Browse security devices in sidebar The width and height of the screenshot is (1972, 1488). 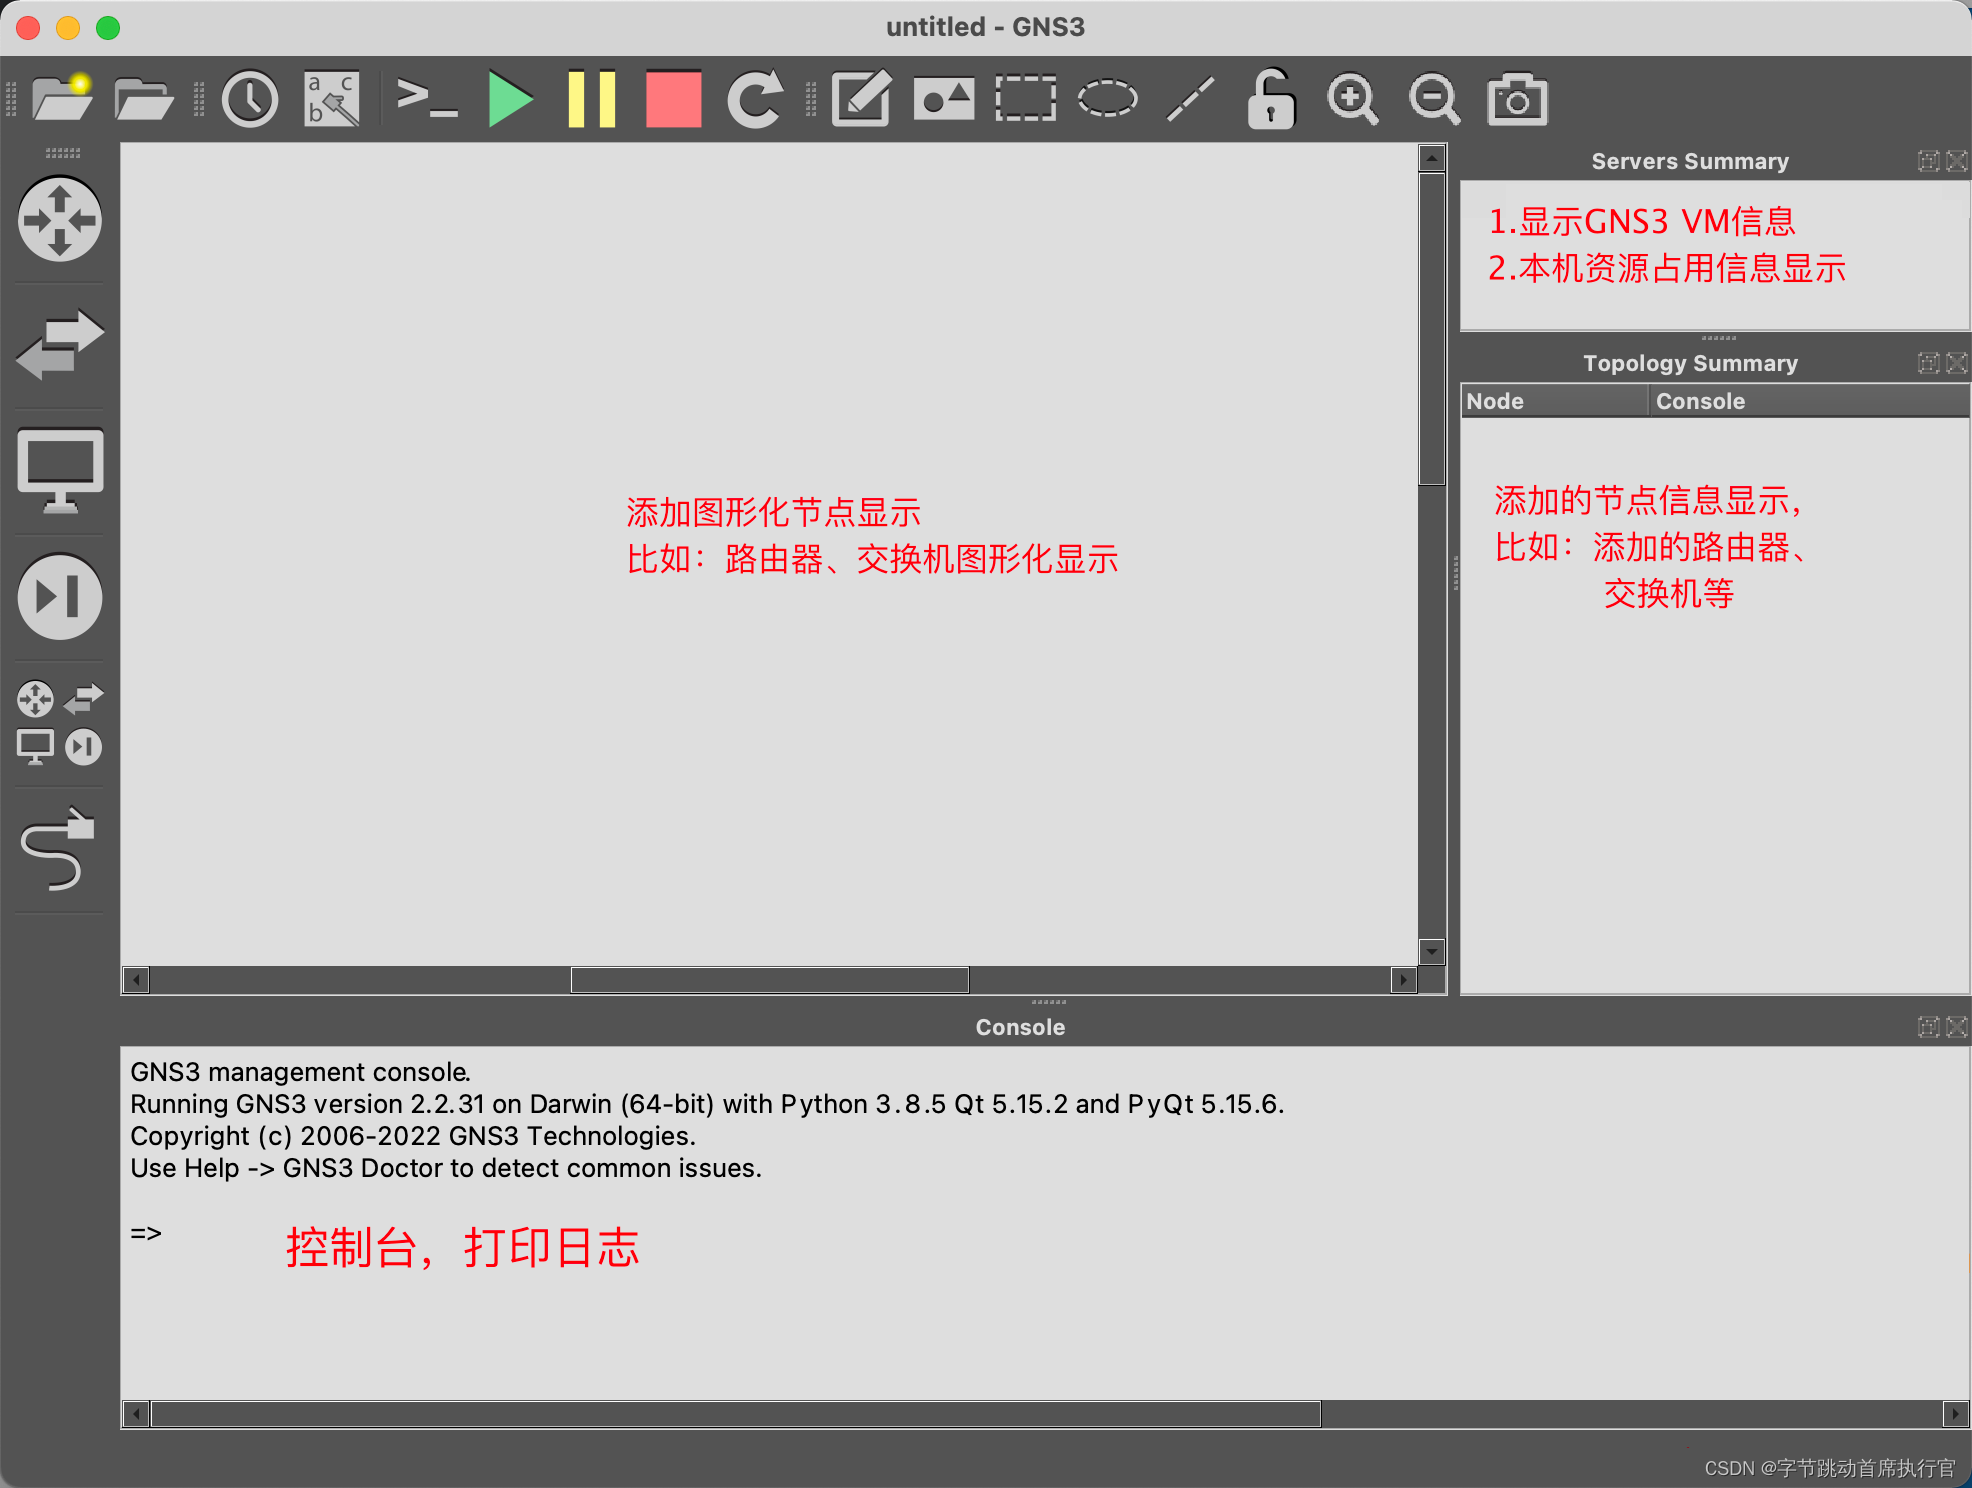tap(60, 597)
